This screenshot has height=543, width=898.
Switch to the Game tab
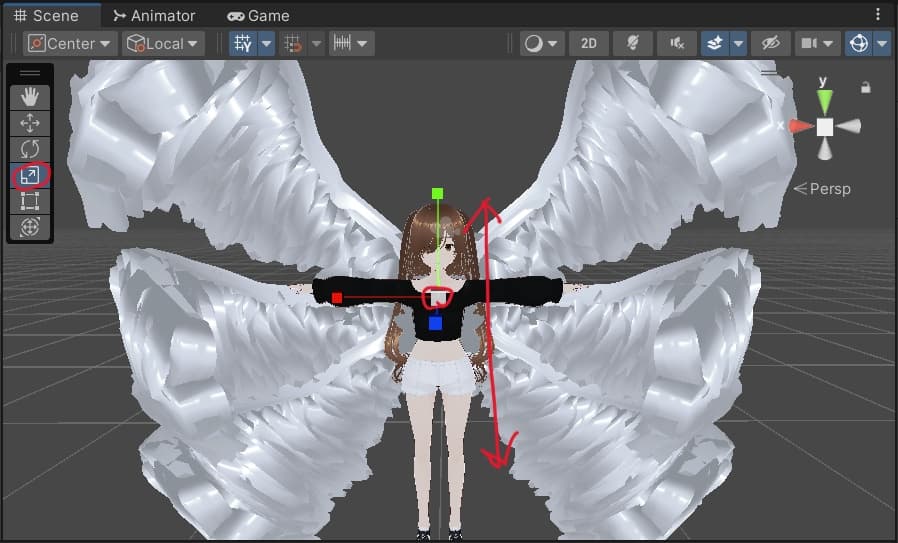[x=258, y=16]
